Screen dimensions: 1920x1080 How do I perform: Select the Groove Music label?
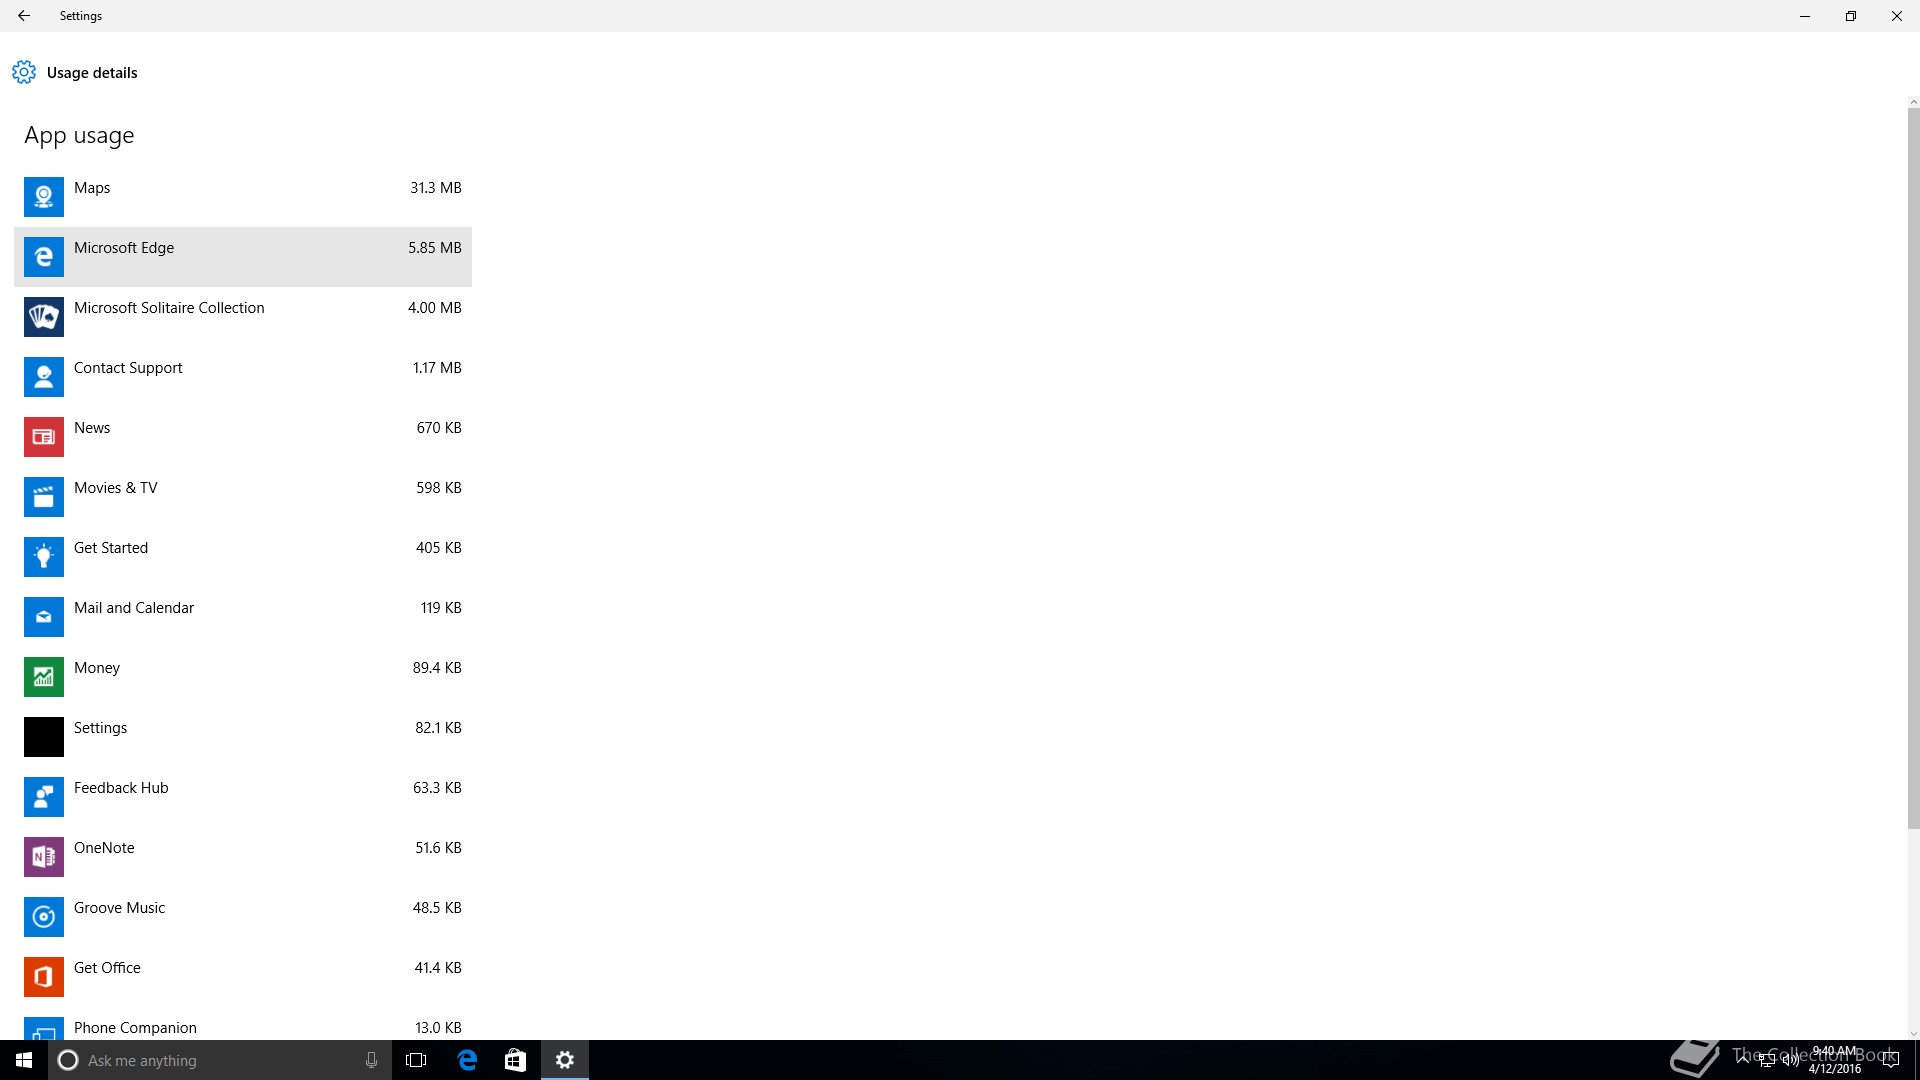pos(120,908)
